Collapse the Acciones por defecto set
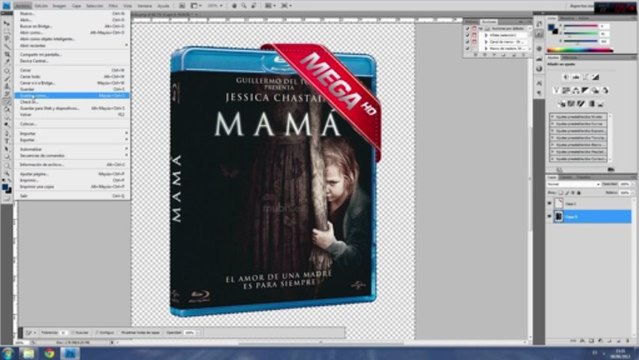 [x=481, y=29]
